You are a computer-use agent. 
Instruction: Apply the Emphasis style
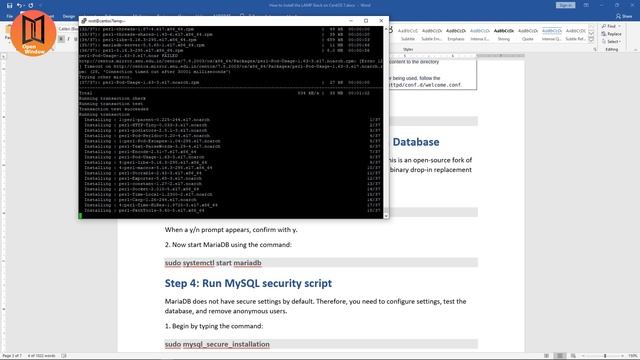click(456, 34)
